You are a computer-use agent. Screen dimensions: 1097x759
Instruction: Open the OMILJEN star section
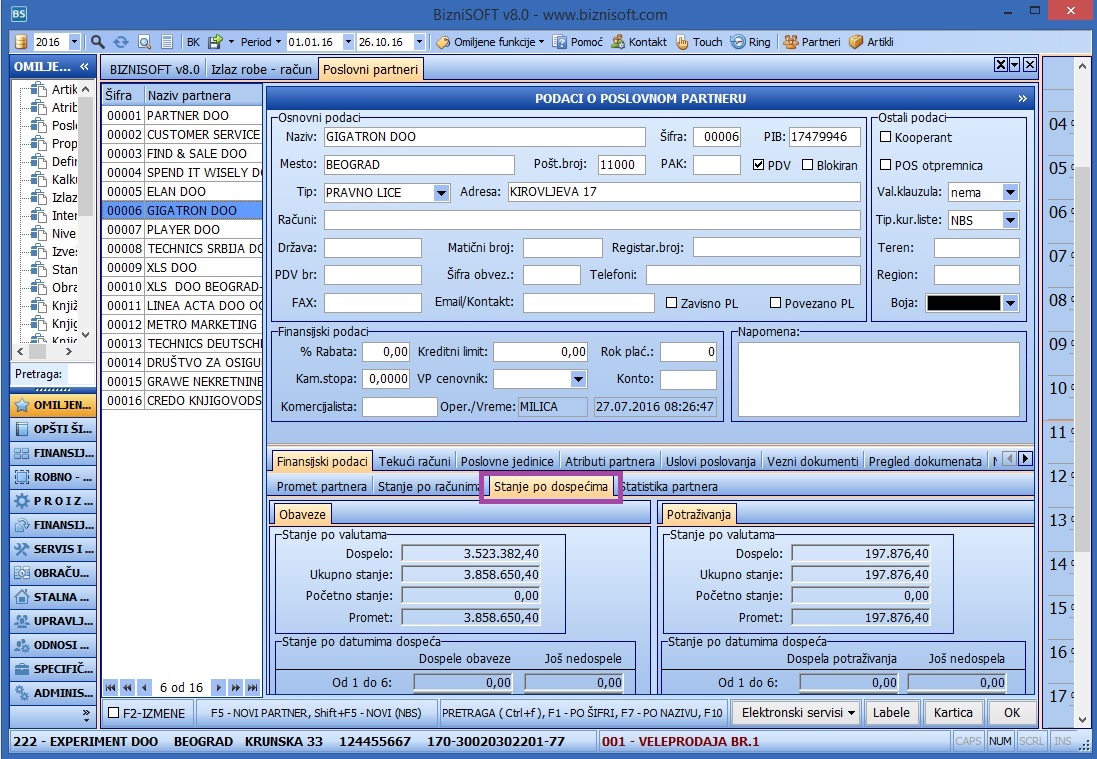click(53, 405)
